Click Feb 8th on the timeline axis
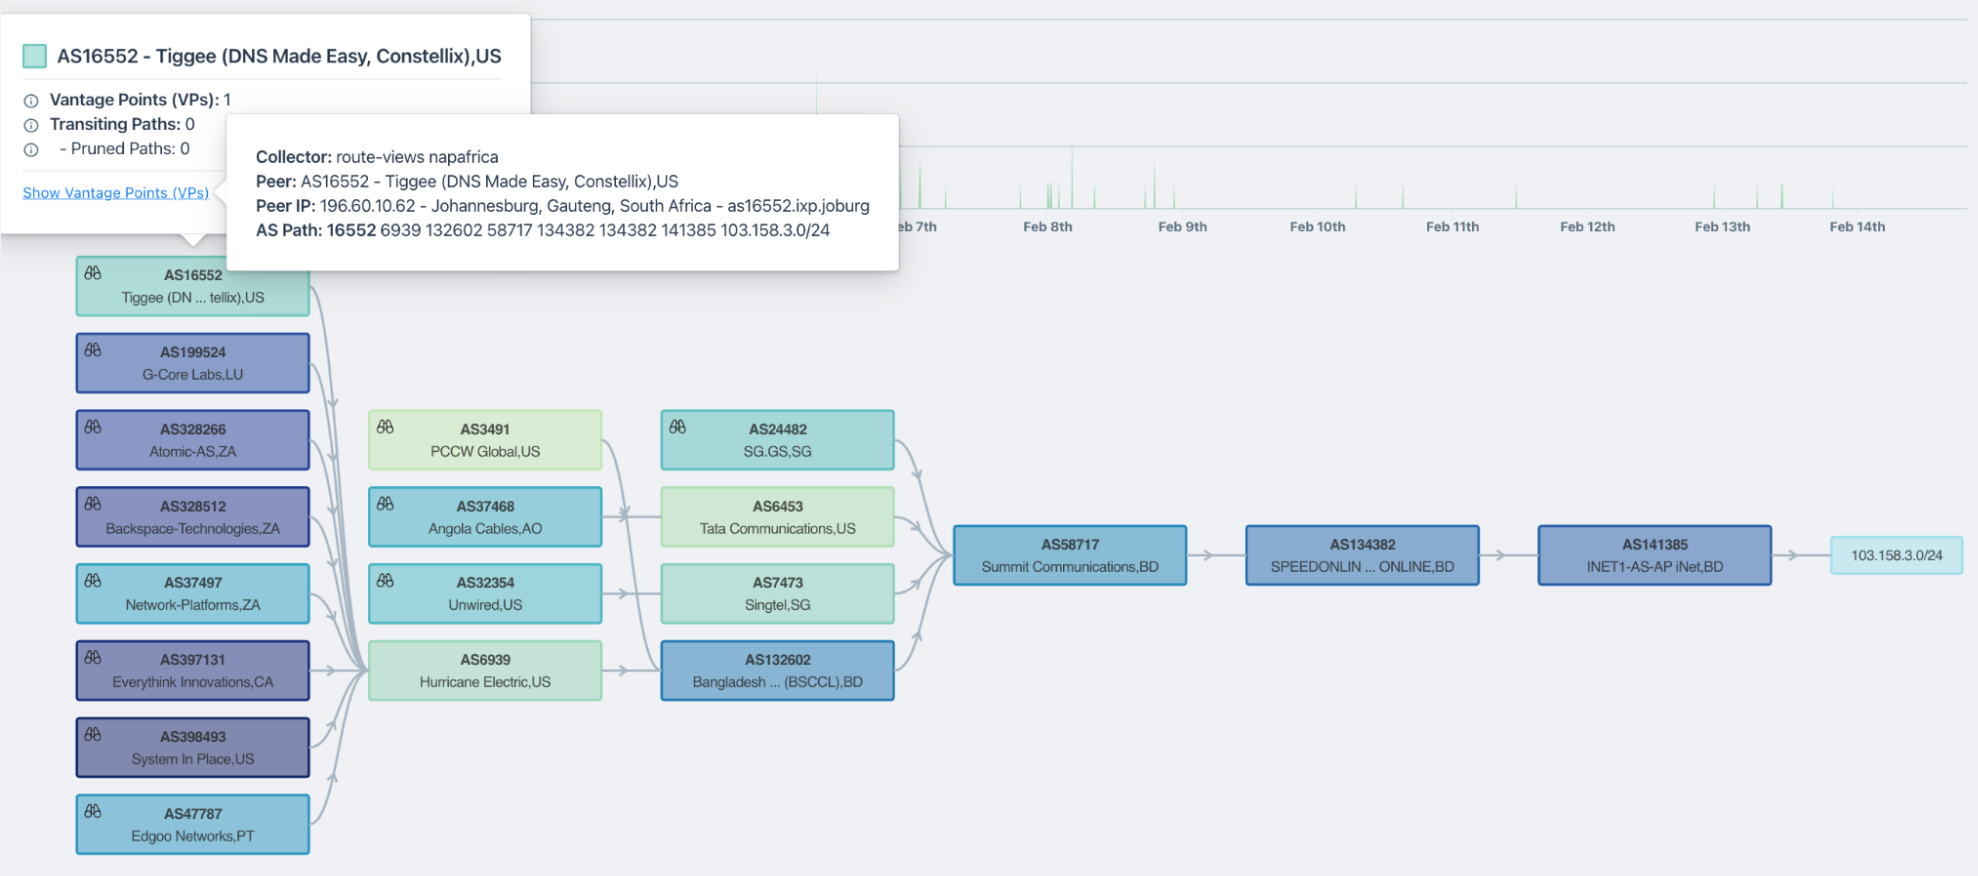The height and width of the screenshot is (876, 1978). (x=1047, y=227)
